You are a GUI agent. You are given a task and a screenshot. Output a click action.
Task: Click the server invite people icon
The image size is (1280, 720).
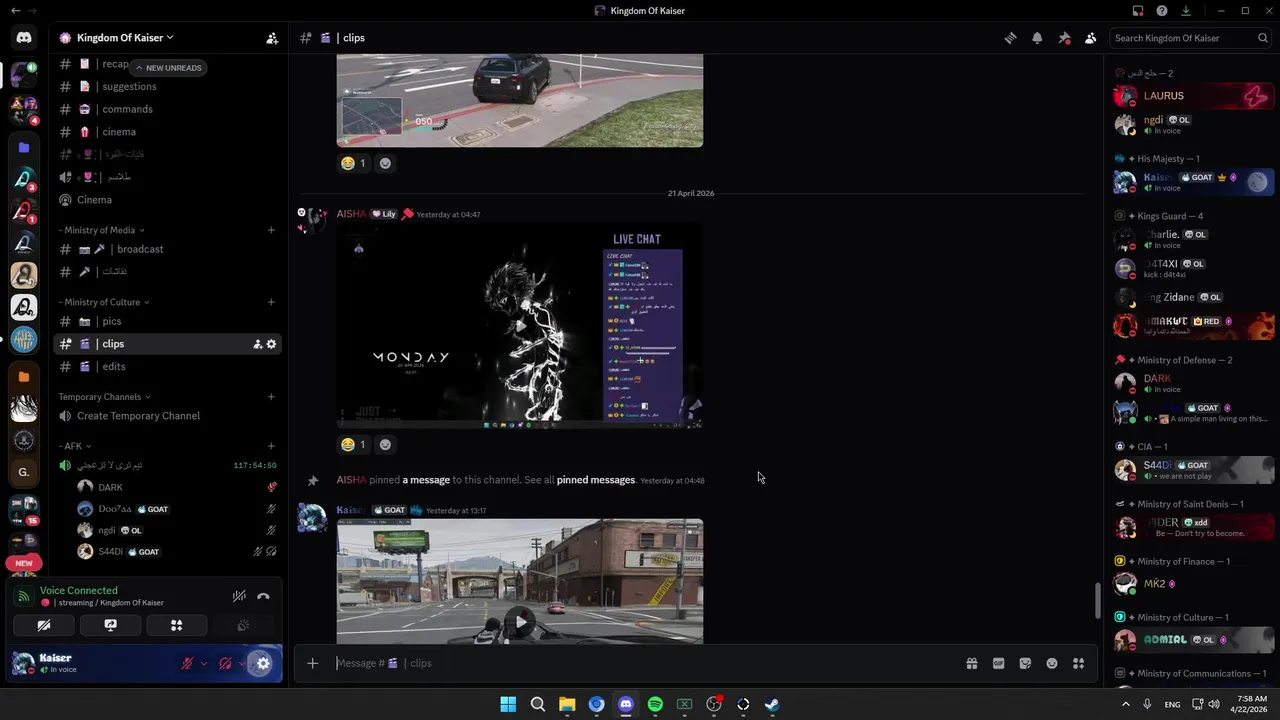[x=272, y=38]
